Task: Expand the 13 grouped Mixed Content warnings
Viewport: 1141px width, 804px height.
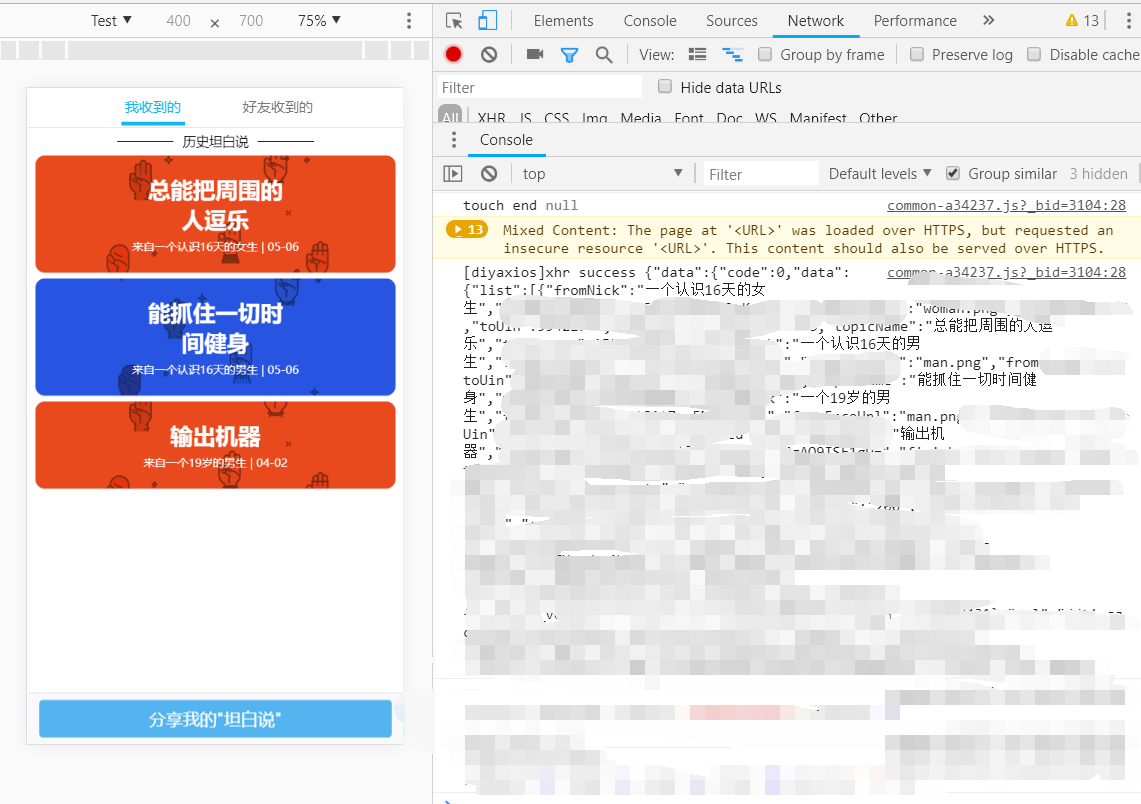Action: (466, 230)
